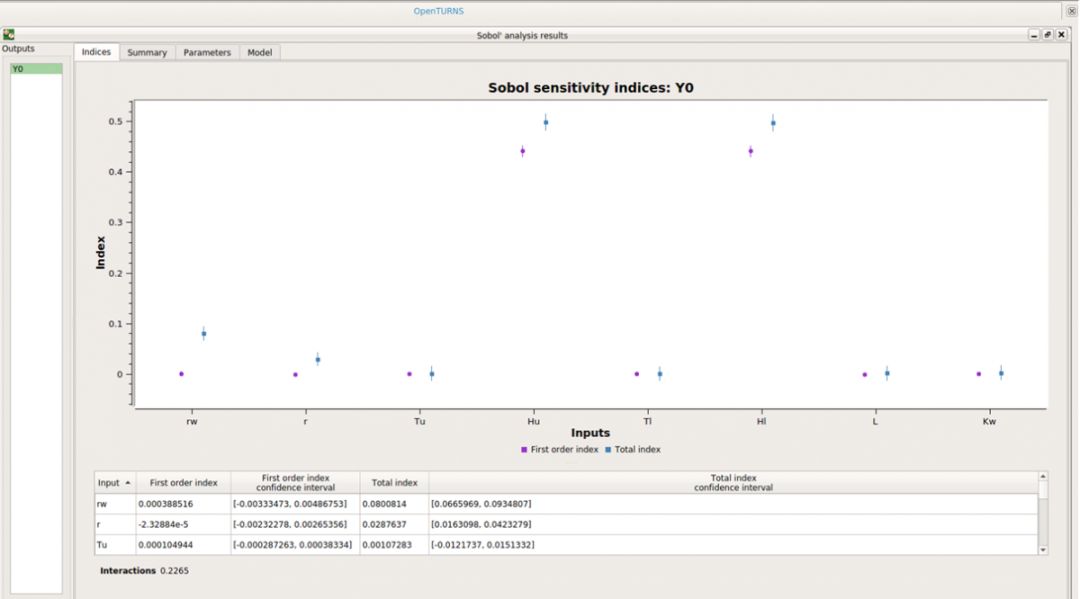This screenshot has height=599, width=1080.
Task: Click the Hl total index point
Action: click(773, 124)
